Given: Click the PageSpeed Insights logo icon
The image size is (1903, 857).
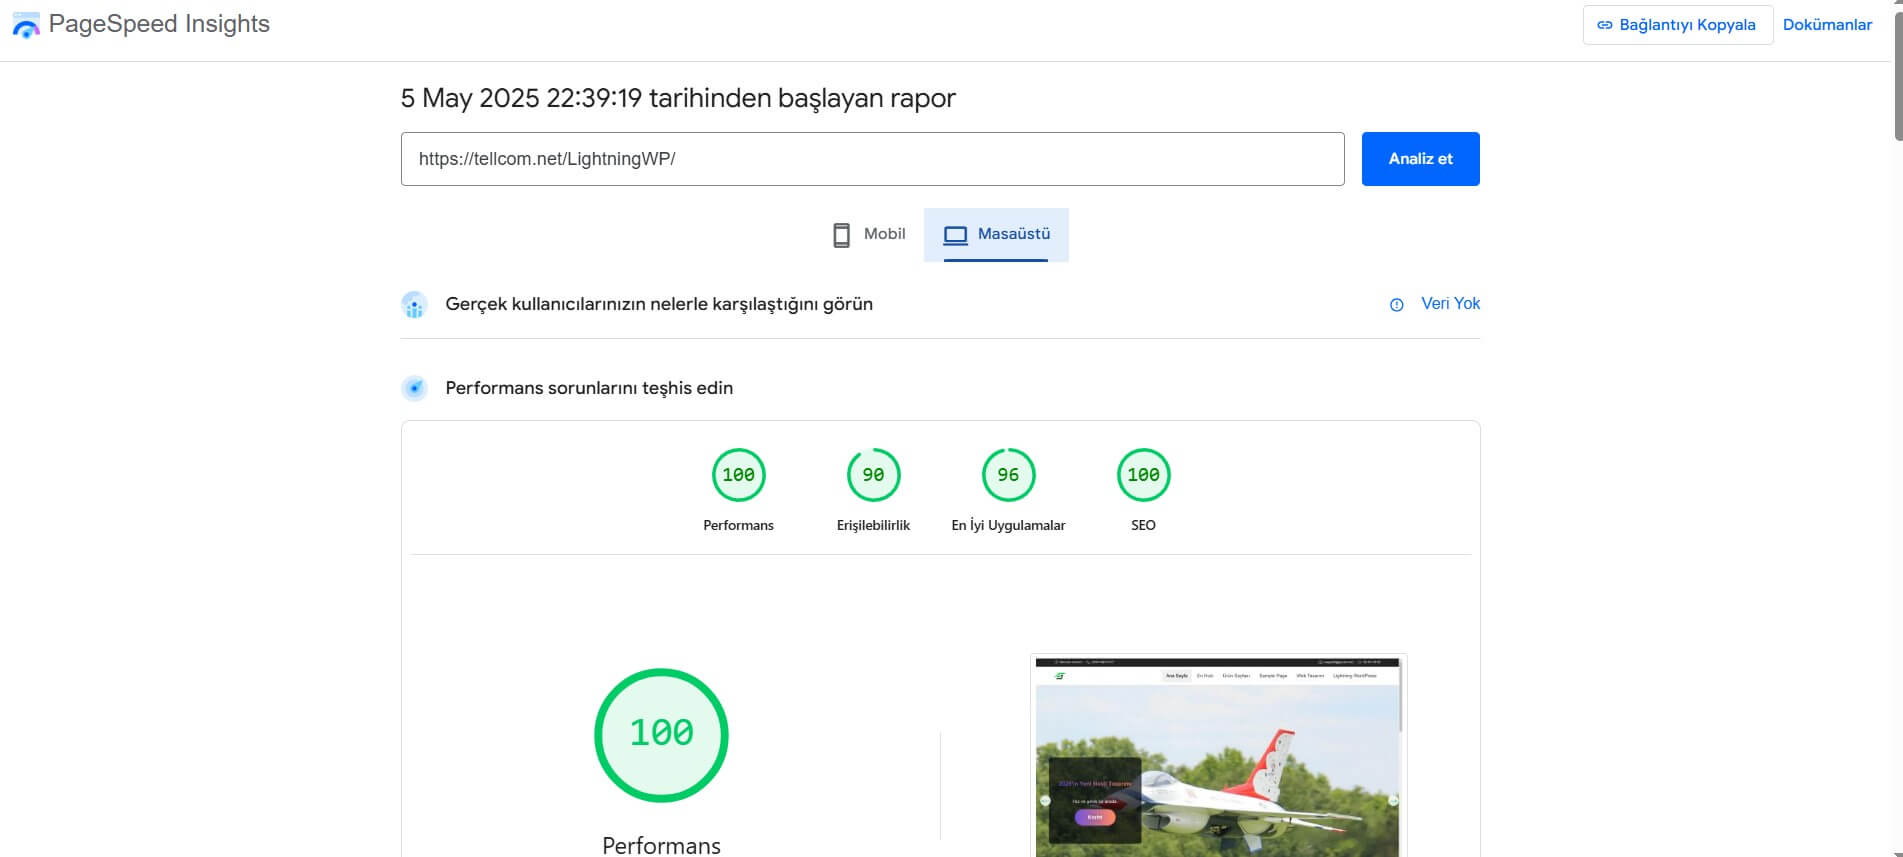Looking at the screenshot, I should 26,25.
